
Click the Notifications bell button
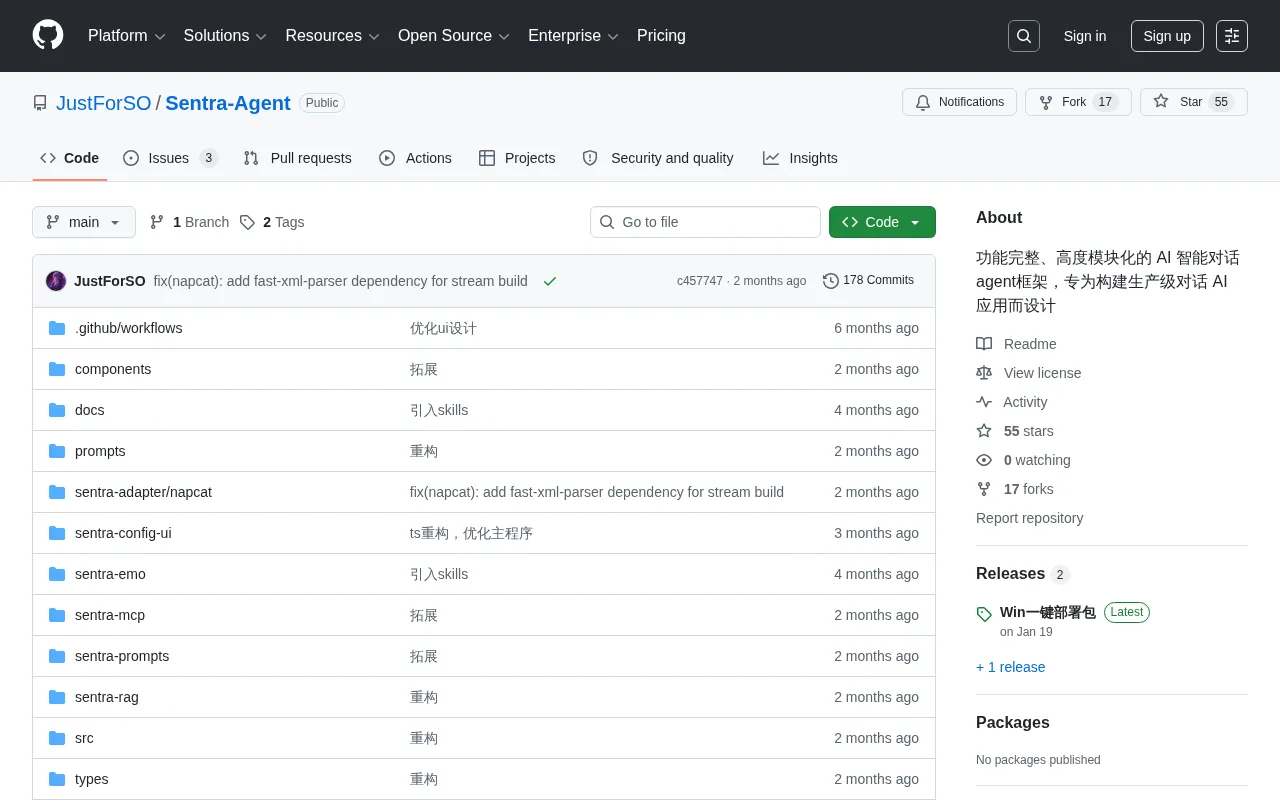tap(959, 102)
